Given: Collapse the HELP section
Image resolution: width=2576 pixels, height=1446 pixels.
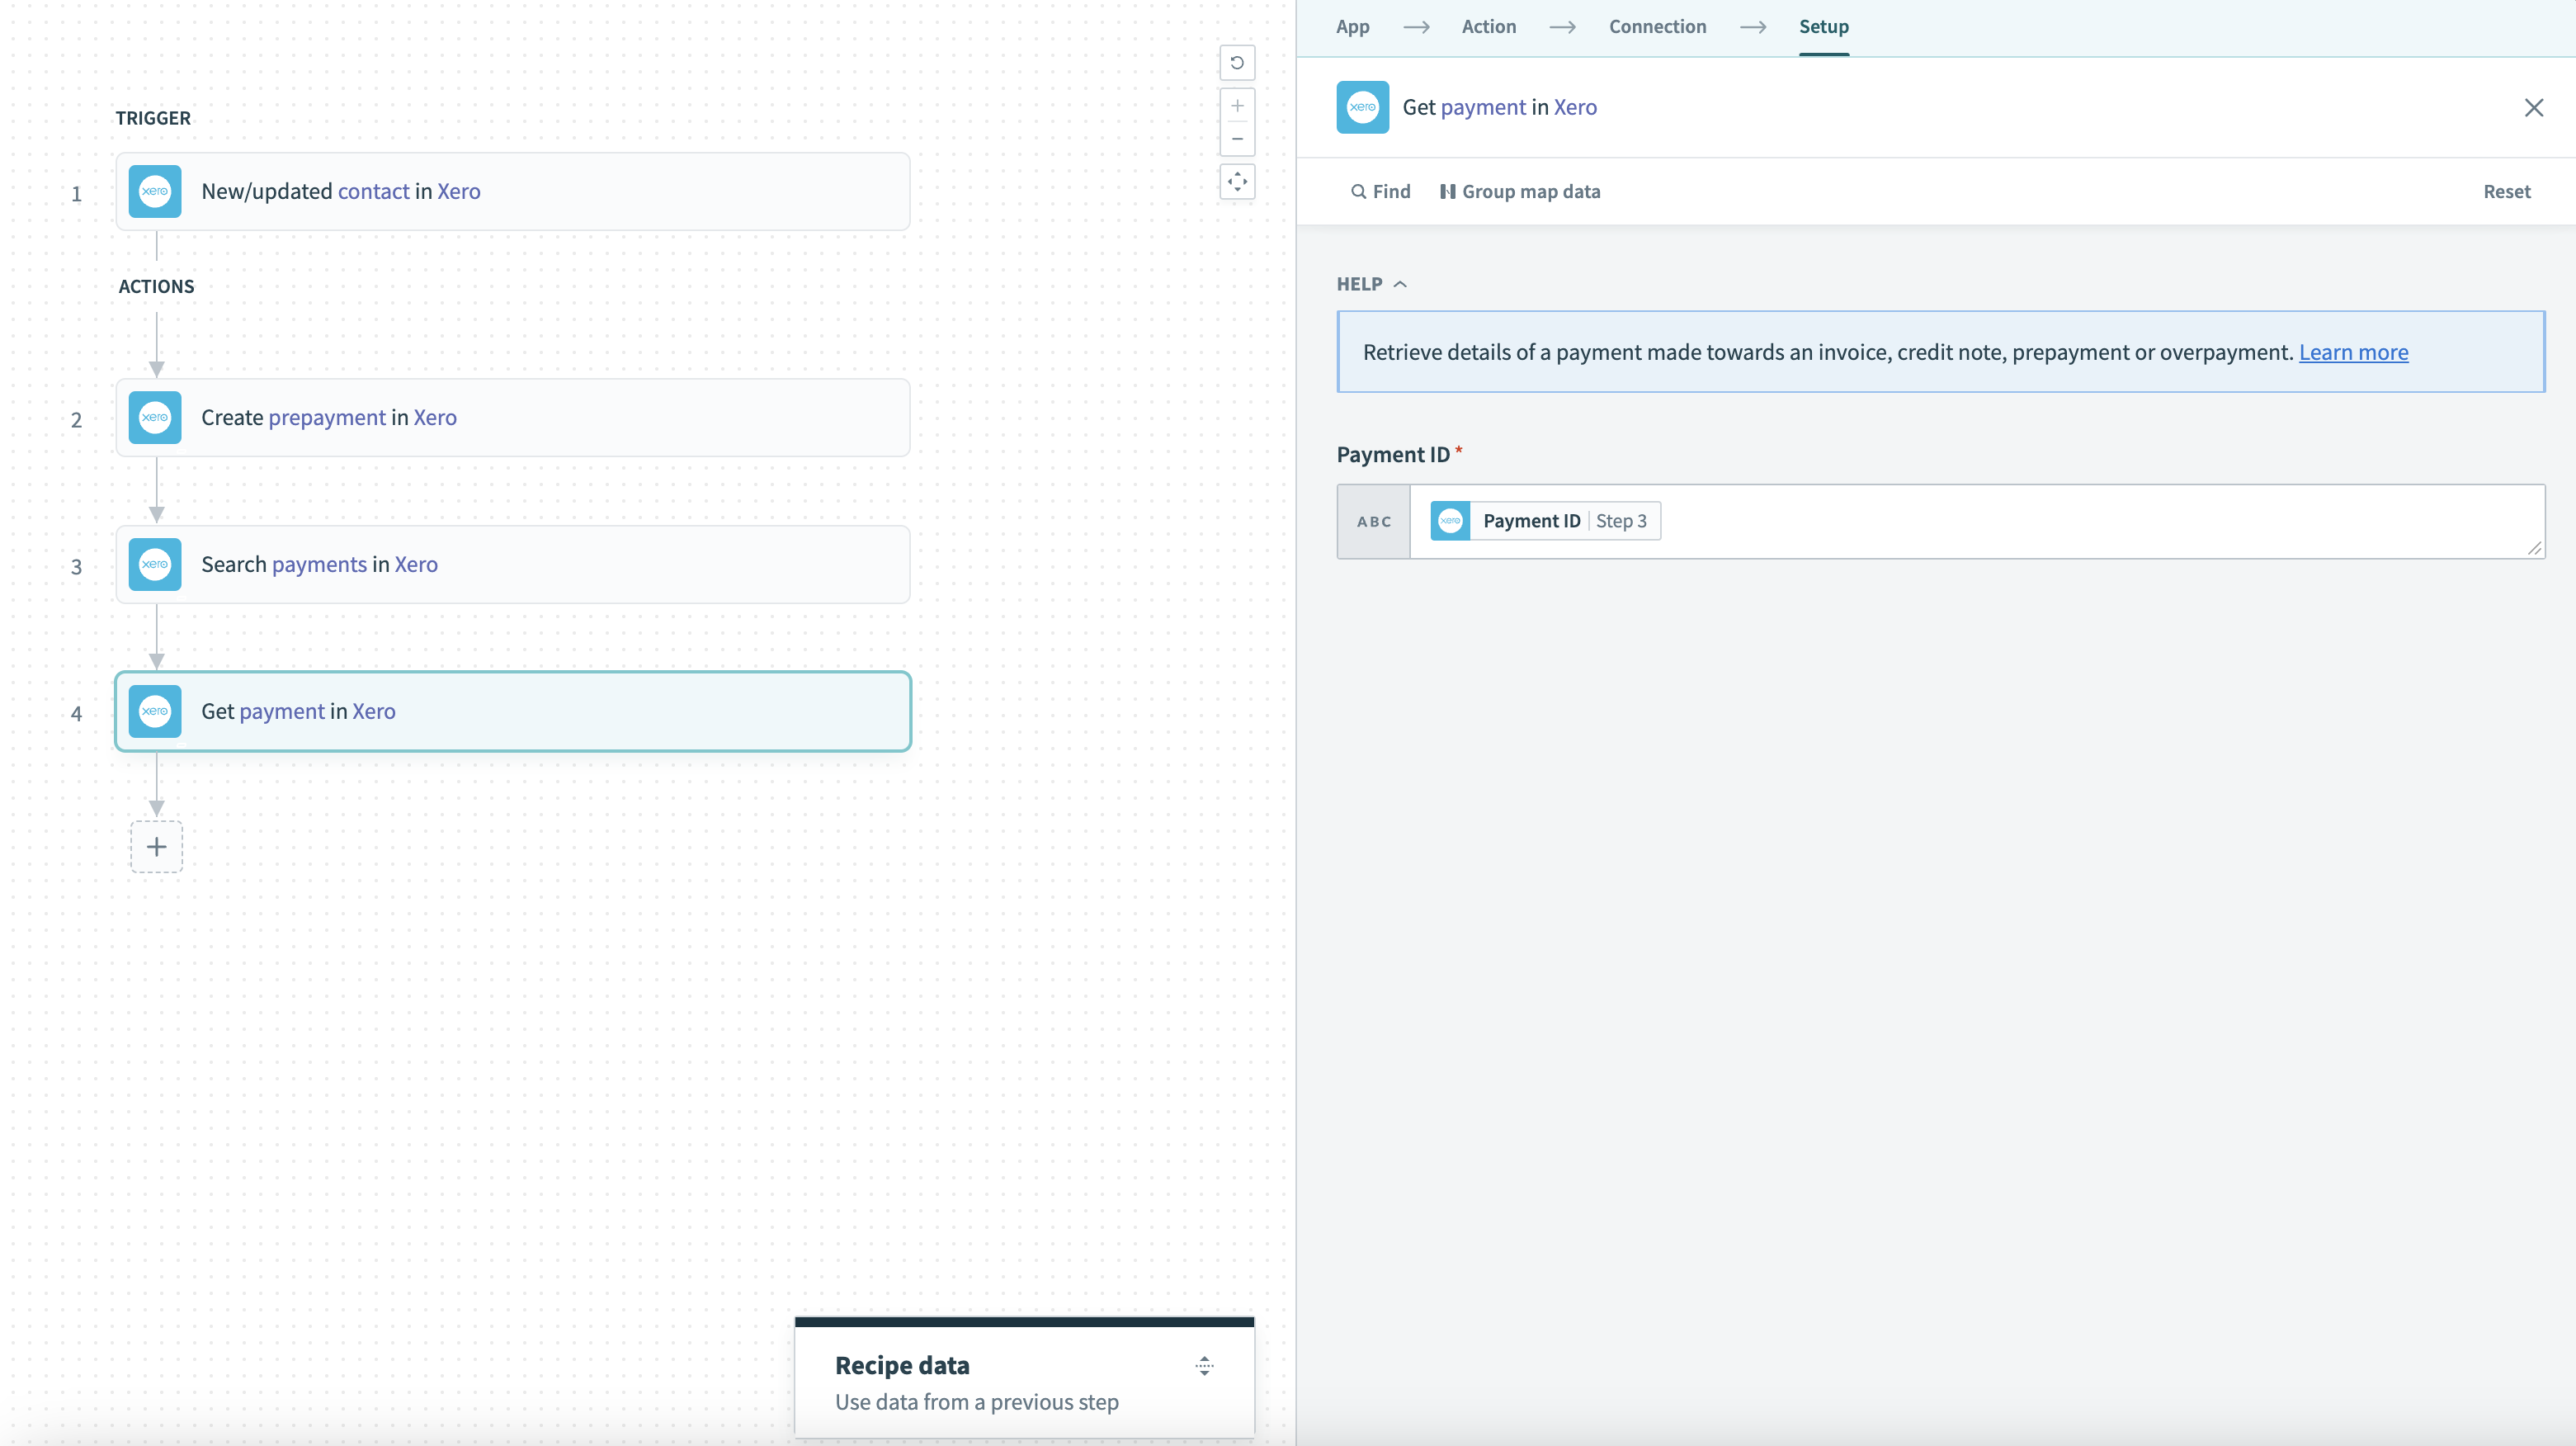Looking at the screenshot, I should [x=1371, y=284].
